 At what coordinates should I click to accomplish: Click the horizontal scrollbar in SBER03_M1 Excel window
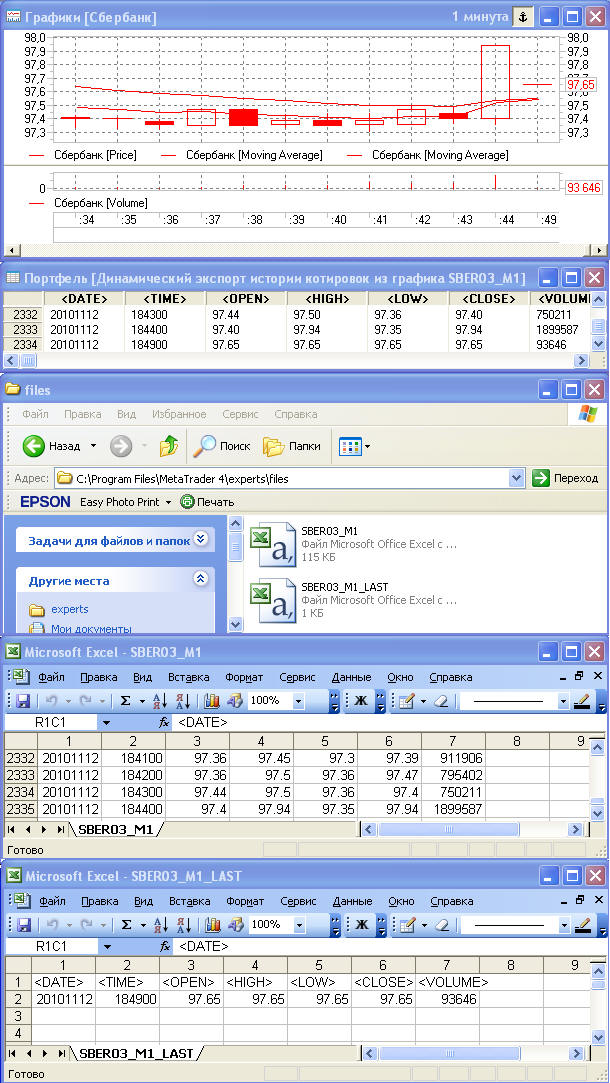pos(448,829)
